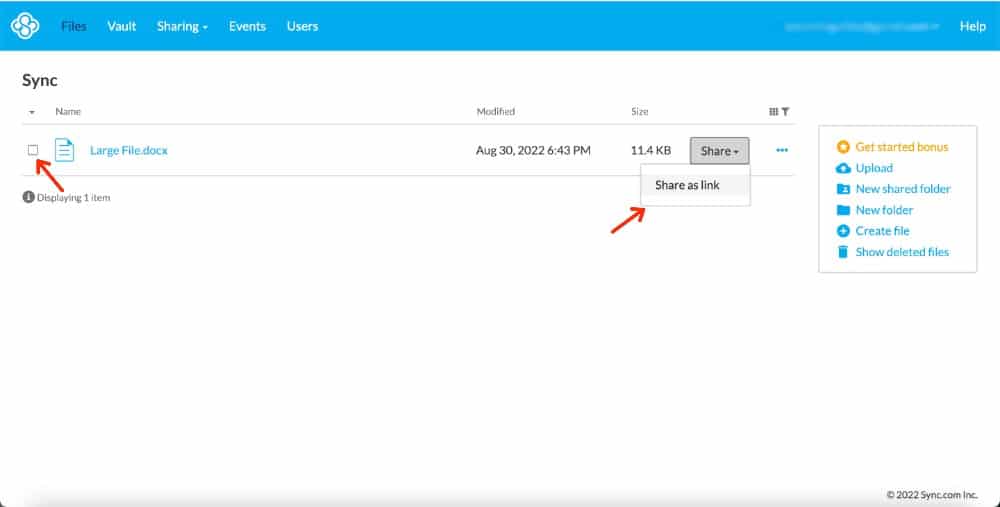Click the Large File.docx document icon
Screen dimensions: 1000x507
pos(64,150)
